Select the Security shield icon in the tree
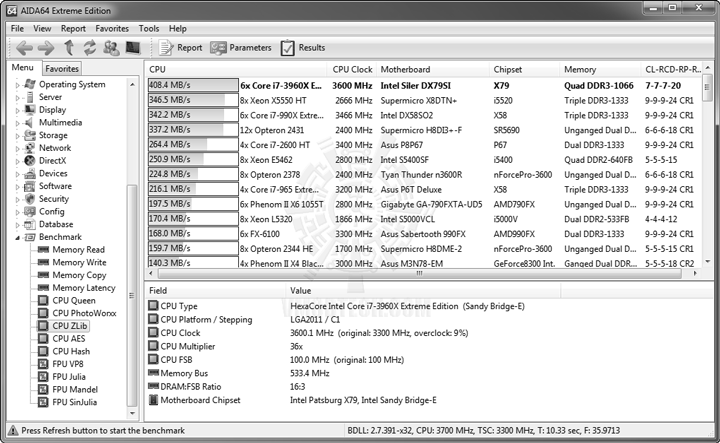 pos(29,199)
